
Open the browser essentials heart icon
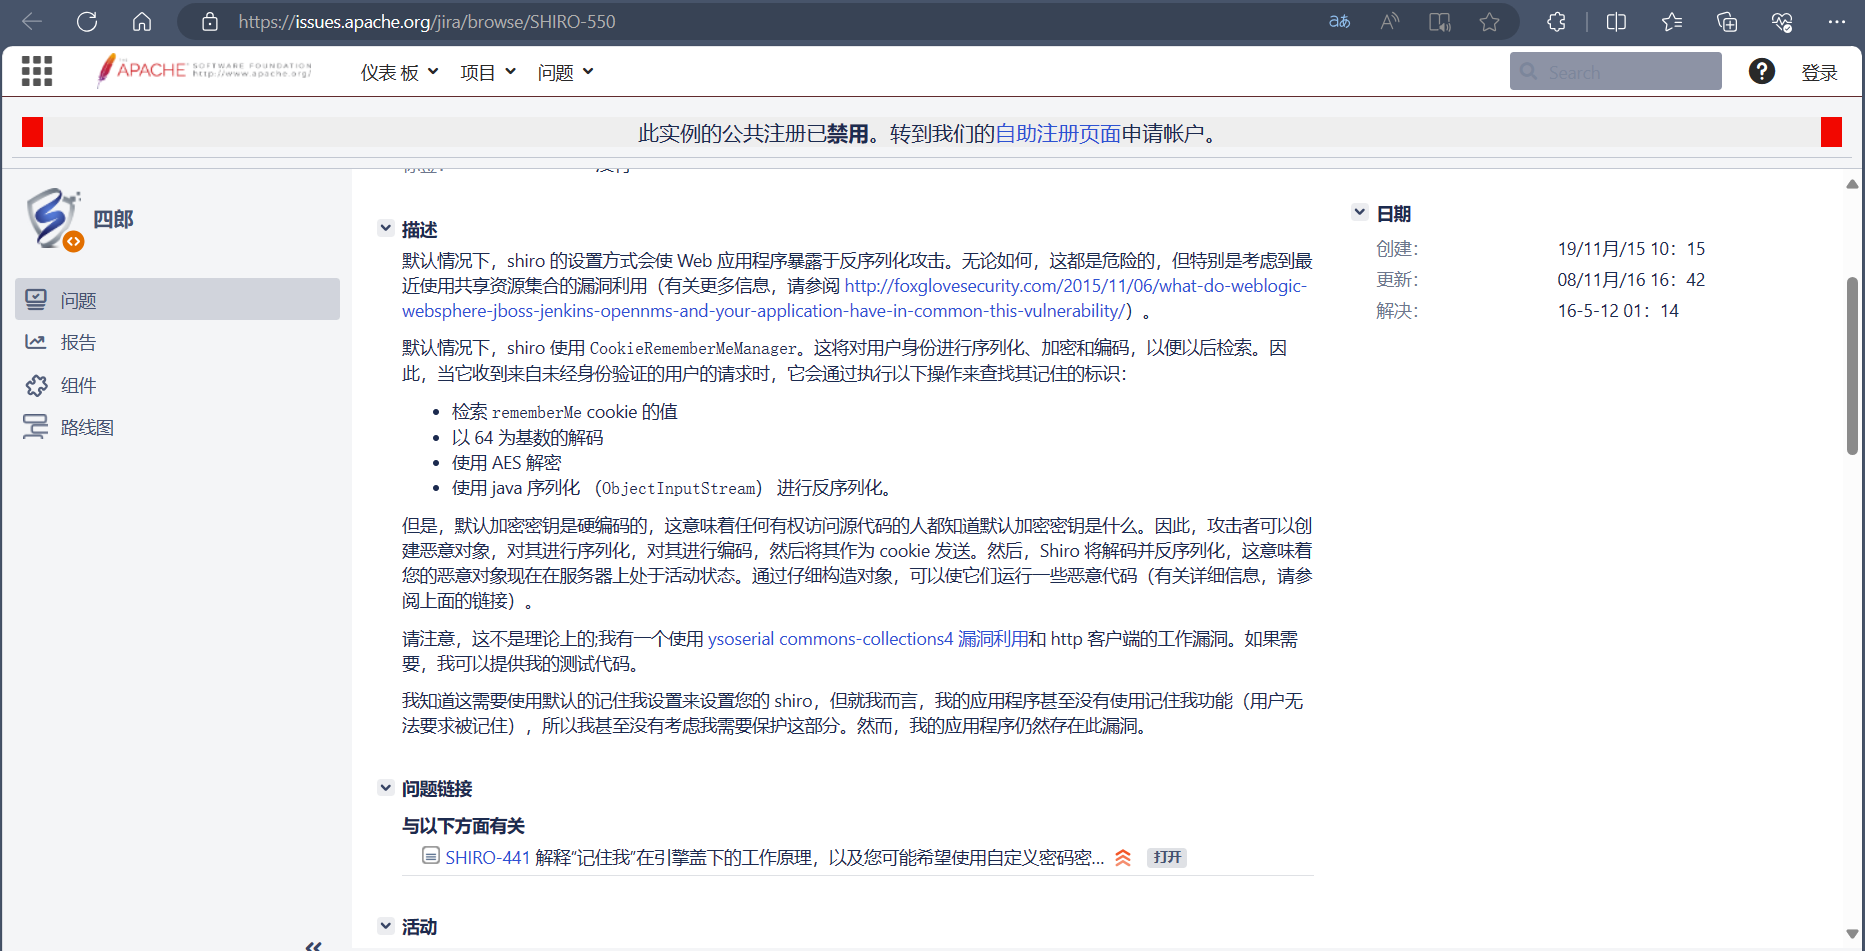tap(1782, 22)
